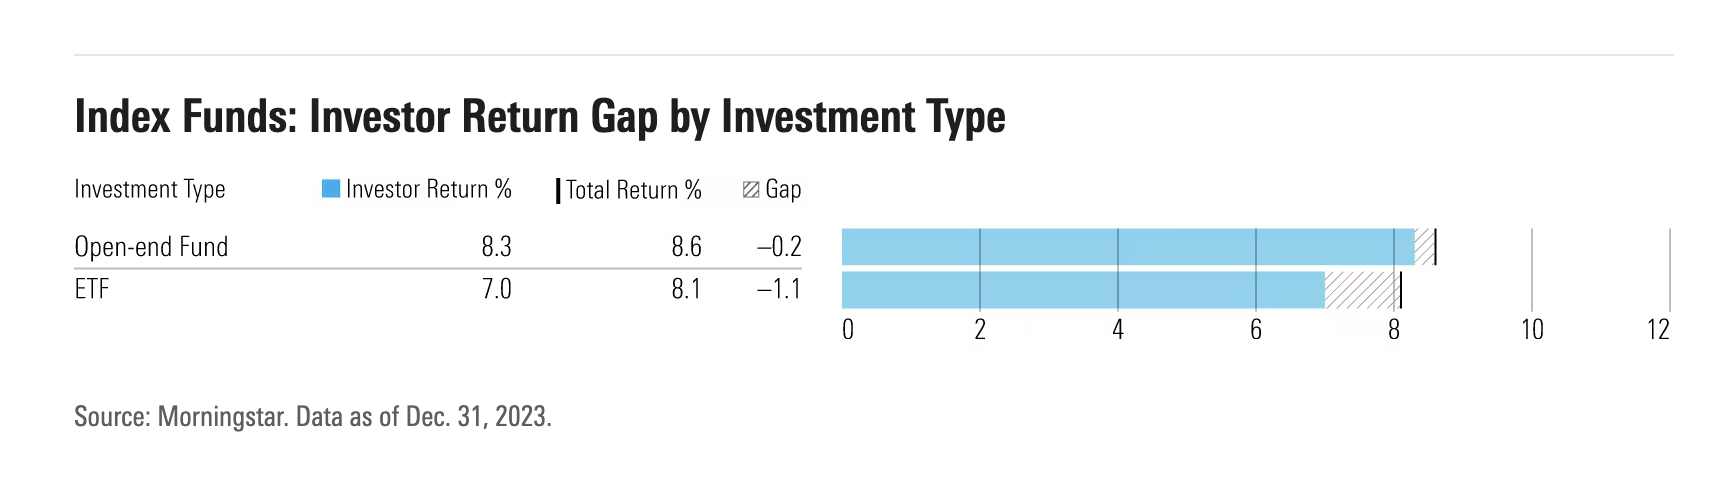Click the 12 label on the axis
1720x502 pixels.
[x=1659, y=330]
